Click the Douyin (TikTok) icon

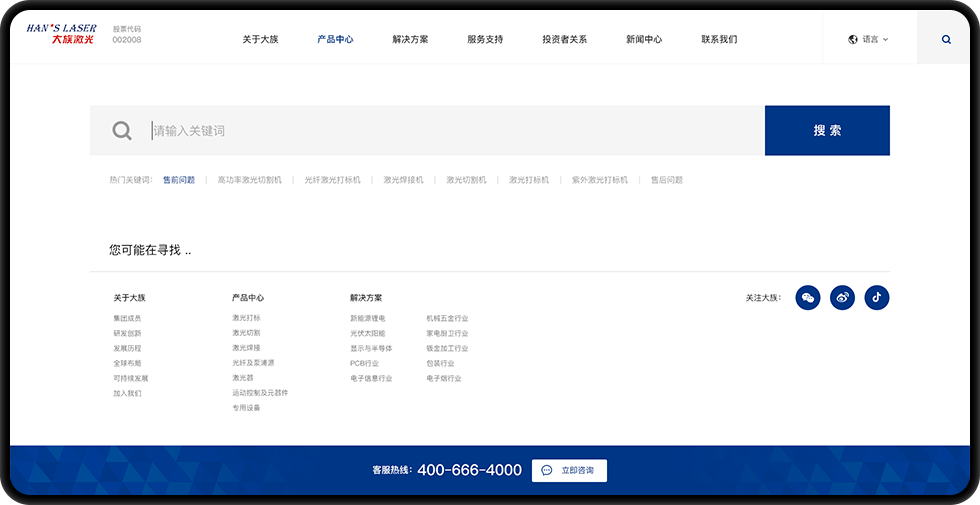coord(877,298)
